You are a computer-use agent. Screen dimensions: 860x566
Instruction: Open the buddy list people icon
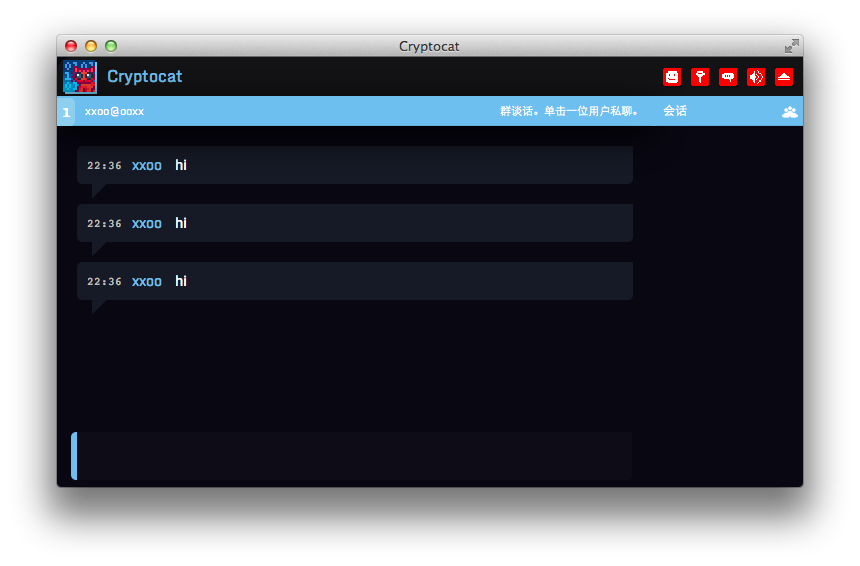[x=790, y=112]
